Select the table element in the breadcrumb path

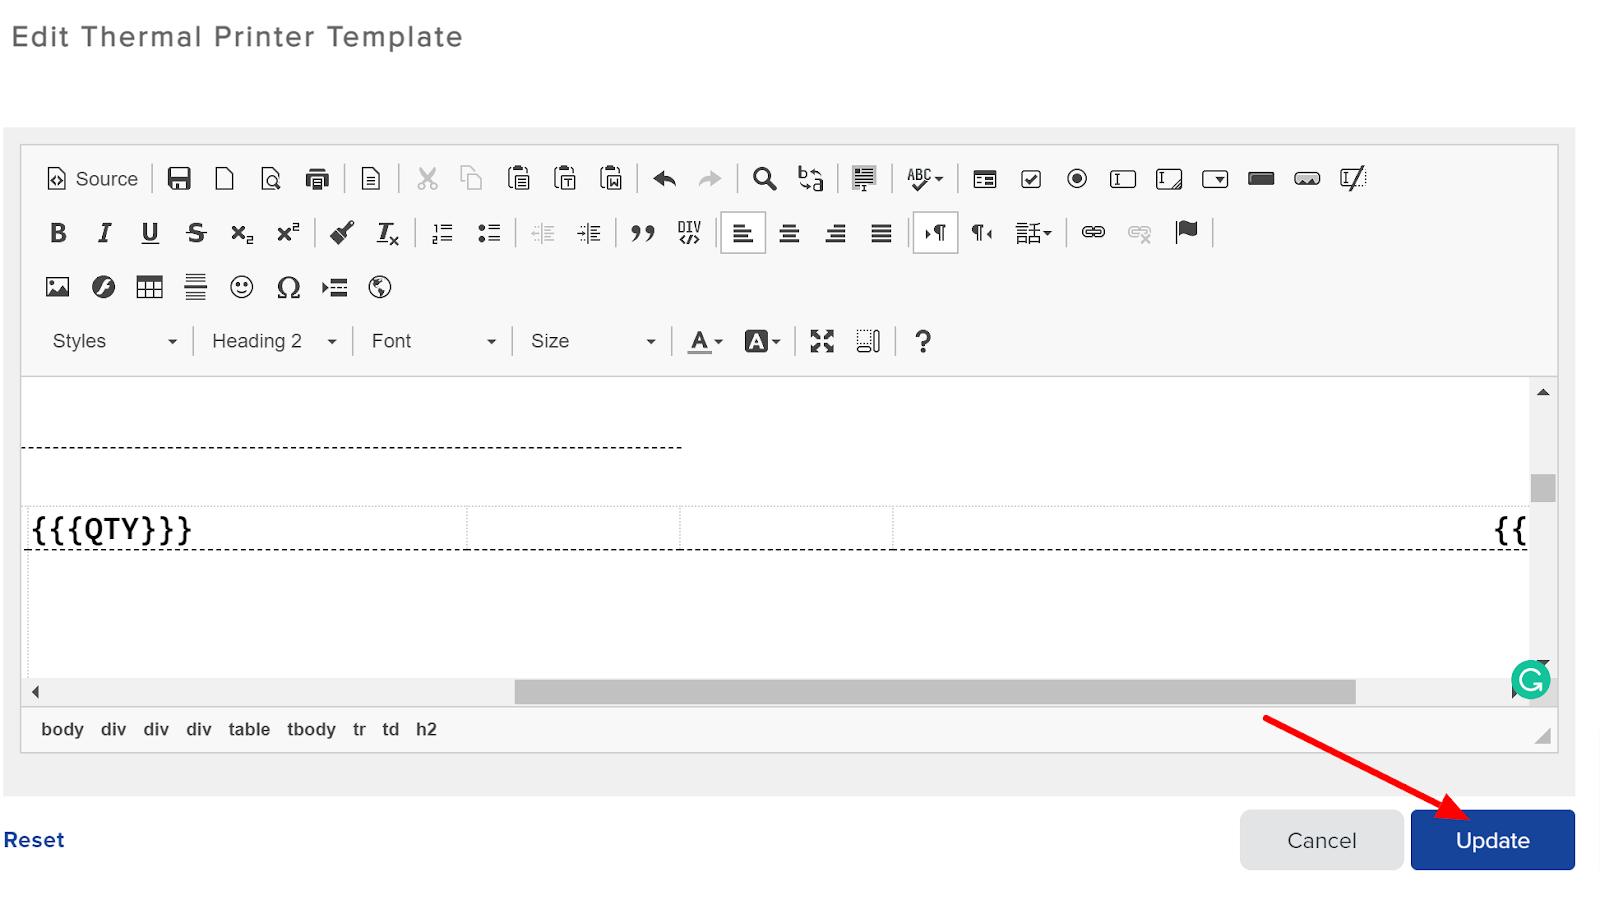point(248,729)
